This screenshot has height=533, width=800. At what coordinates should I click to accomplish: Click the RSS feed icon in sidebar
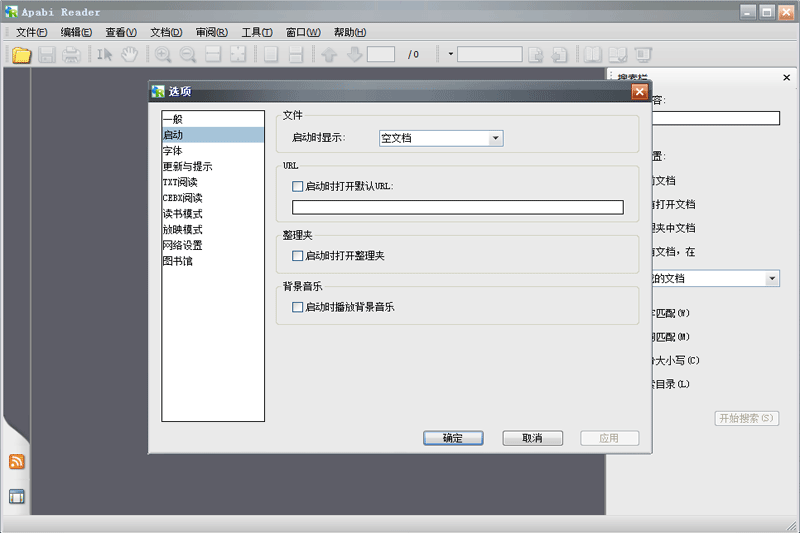point(16,462)
